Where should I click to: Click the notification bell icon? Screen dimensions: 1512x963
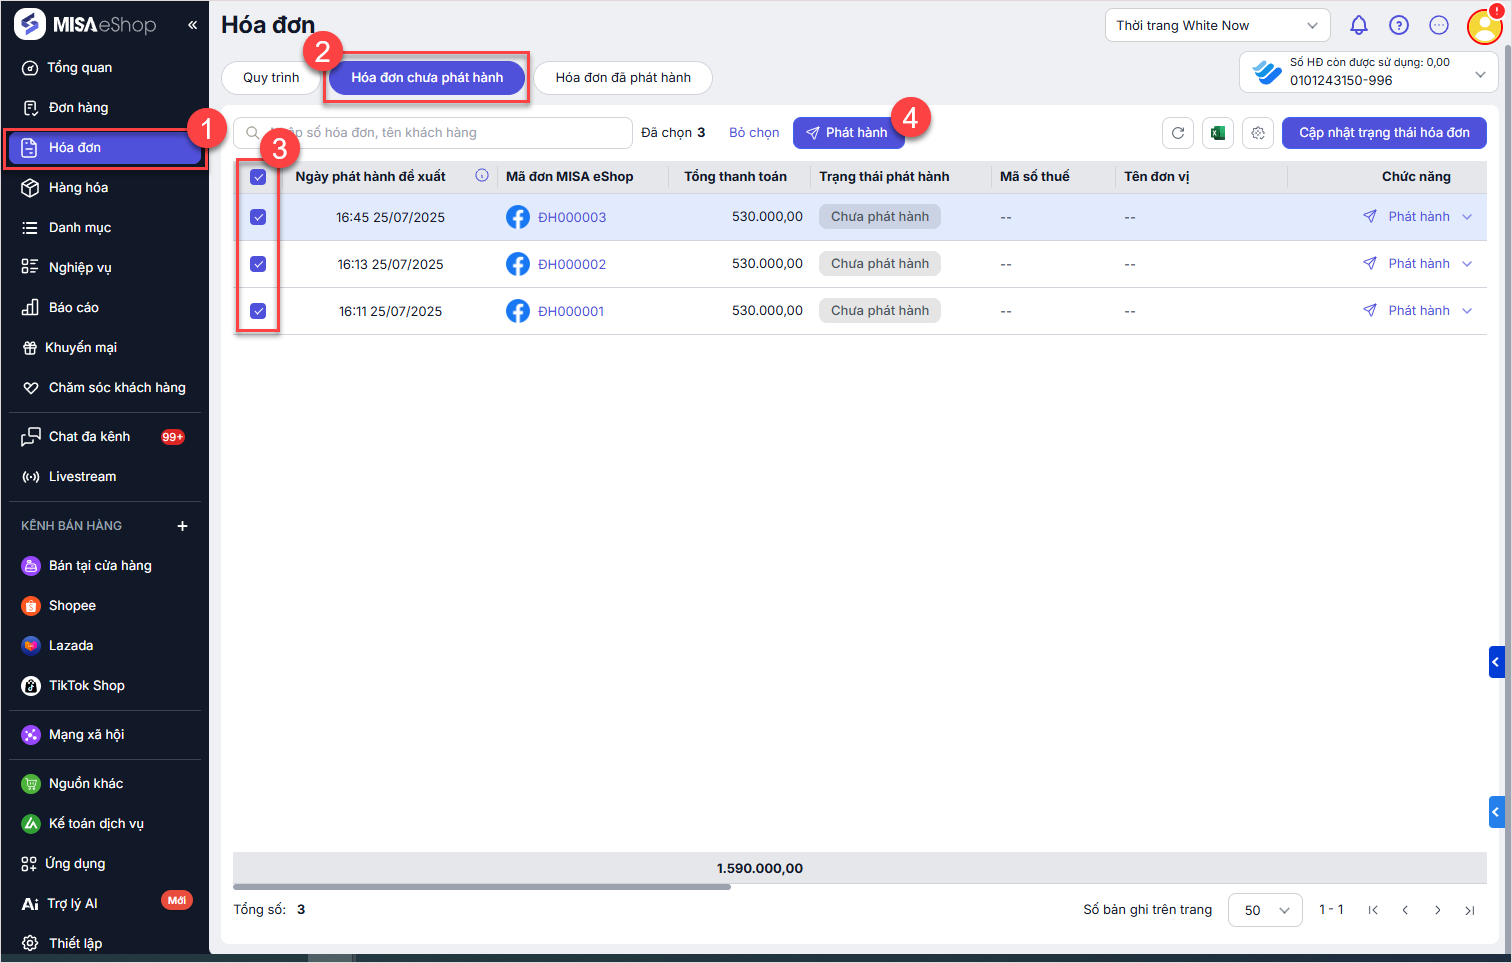pos(1358,26)
